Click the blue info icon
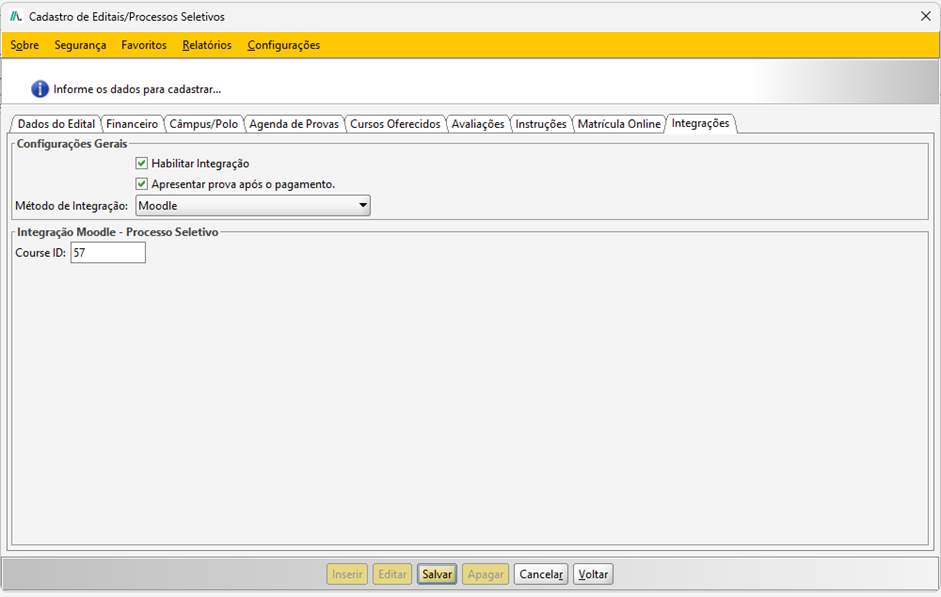 pos(40,89)
